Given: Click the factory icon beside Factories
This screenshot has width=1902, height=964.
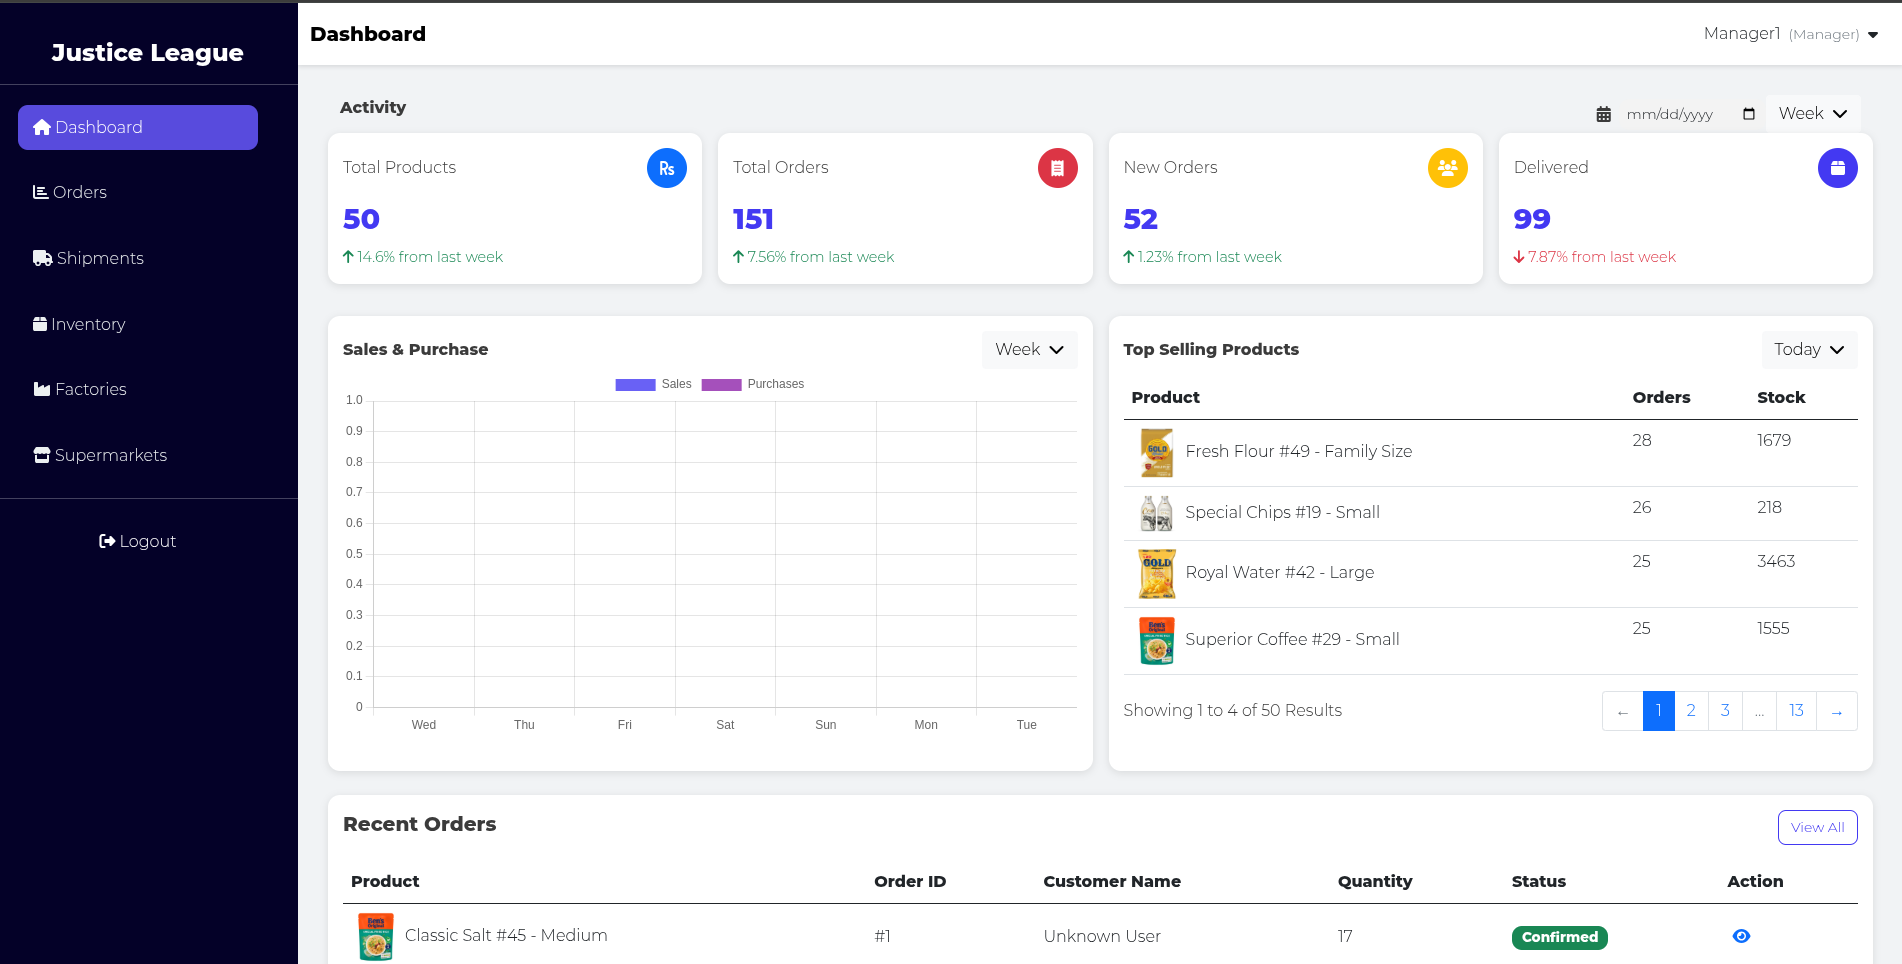Looking at the screenshot, I should tap(42, 389).
